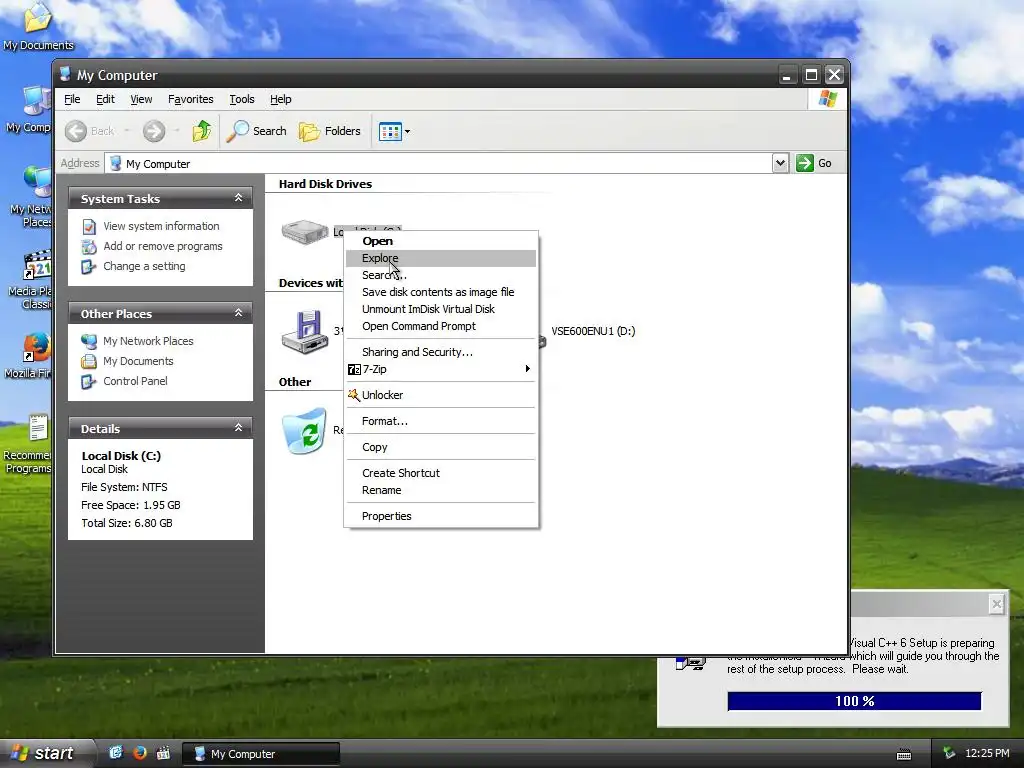Screen dimensions: 1024x768
Task: Open the File menu
Action: tap(72, 99)
